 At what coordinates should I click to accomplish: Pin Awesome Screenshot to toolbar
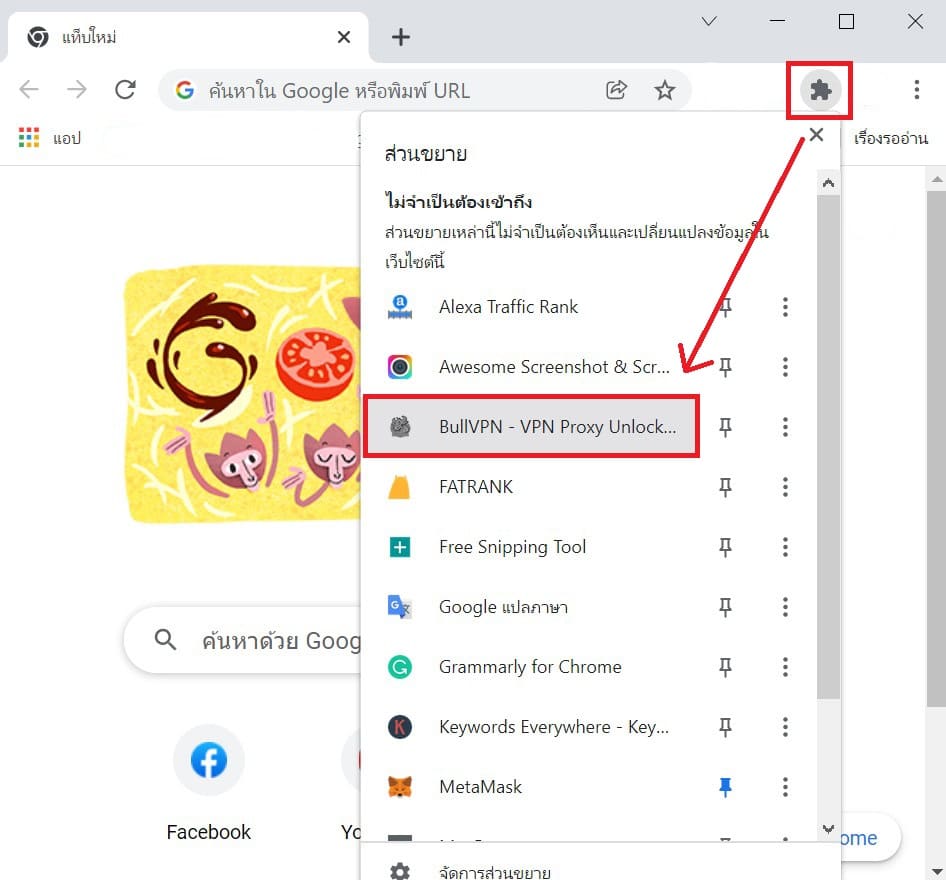point(725,367)
